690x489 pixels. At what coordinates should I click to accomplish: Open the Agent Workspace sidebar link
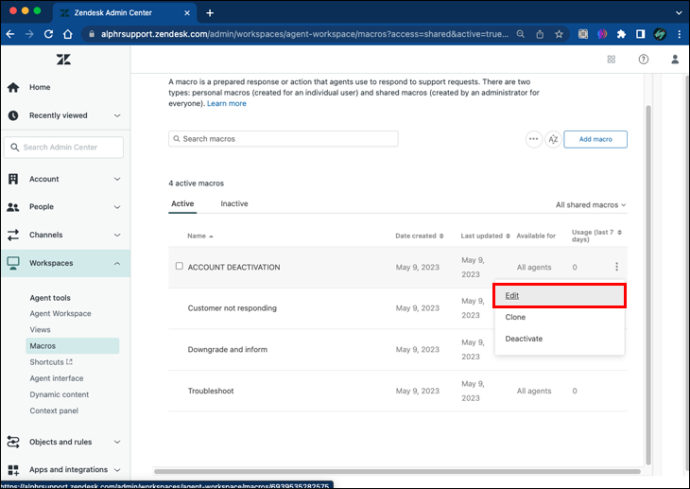(x=60, y=313)
